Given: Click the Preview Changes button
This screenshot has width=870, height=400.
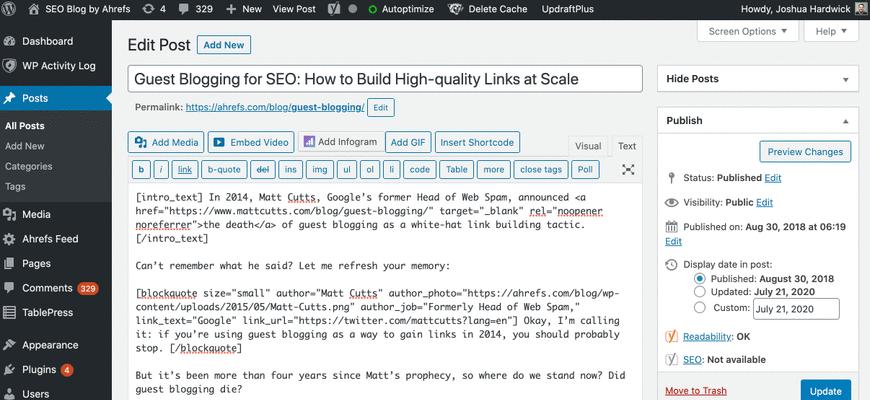Looking at the screenshot, I should tap(804, 152).
